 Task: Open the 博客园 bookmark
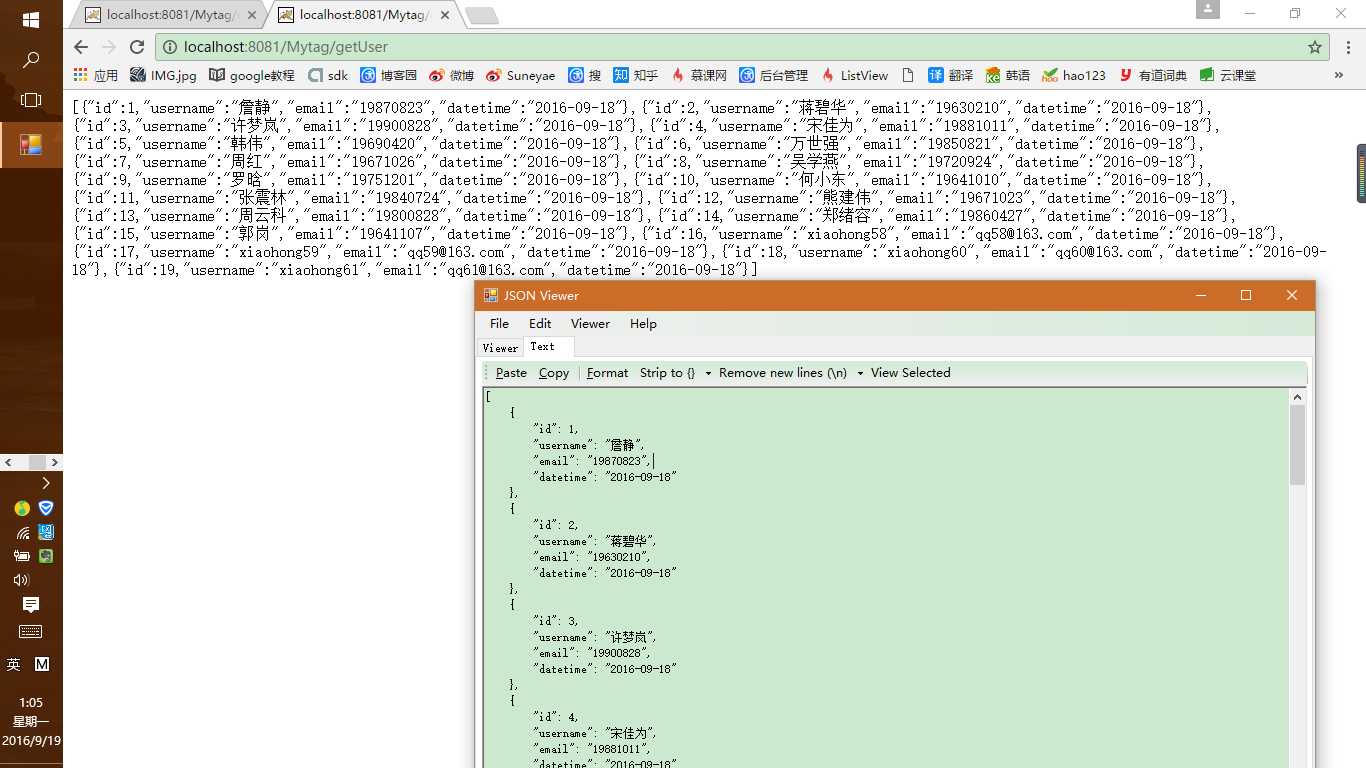point(389,75)
